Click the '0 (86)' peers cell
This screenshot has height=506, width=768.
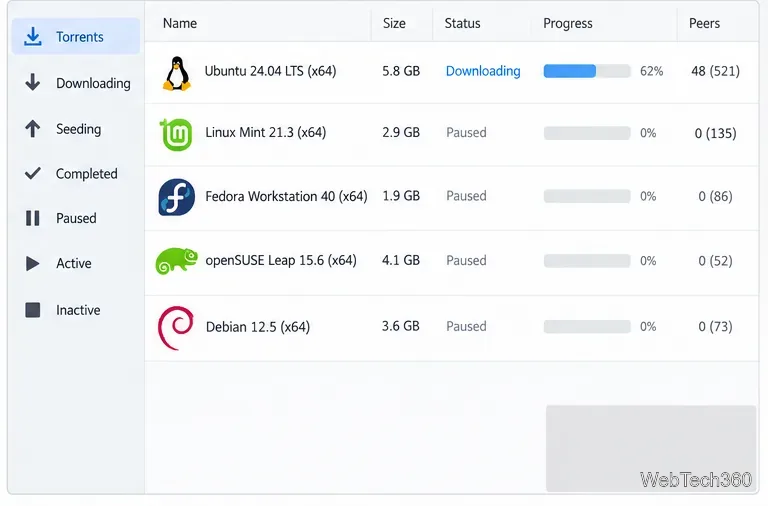[716, 196]
